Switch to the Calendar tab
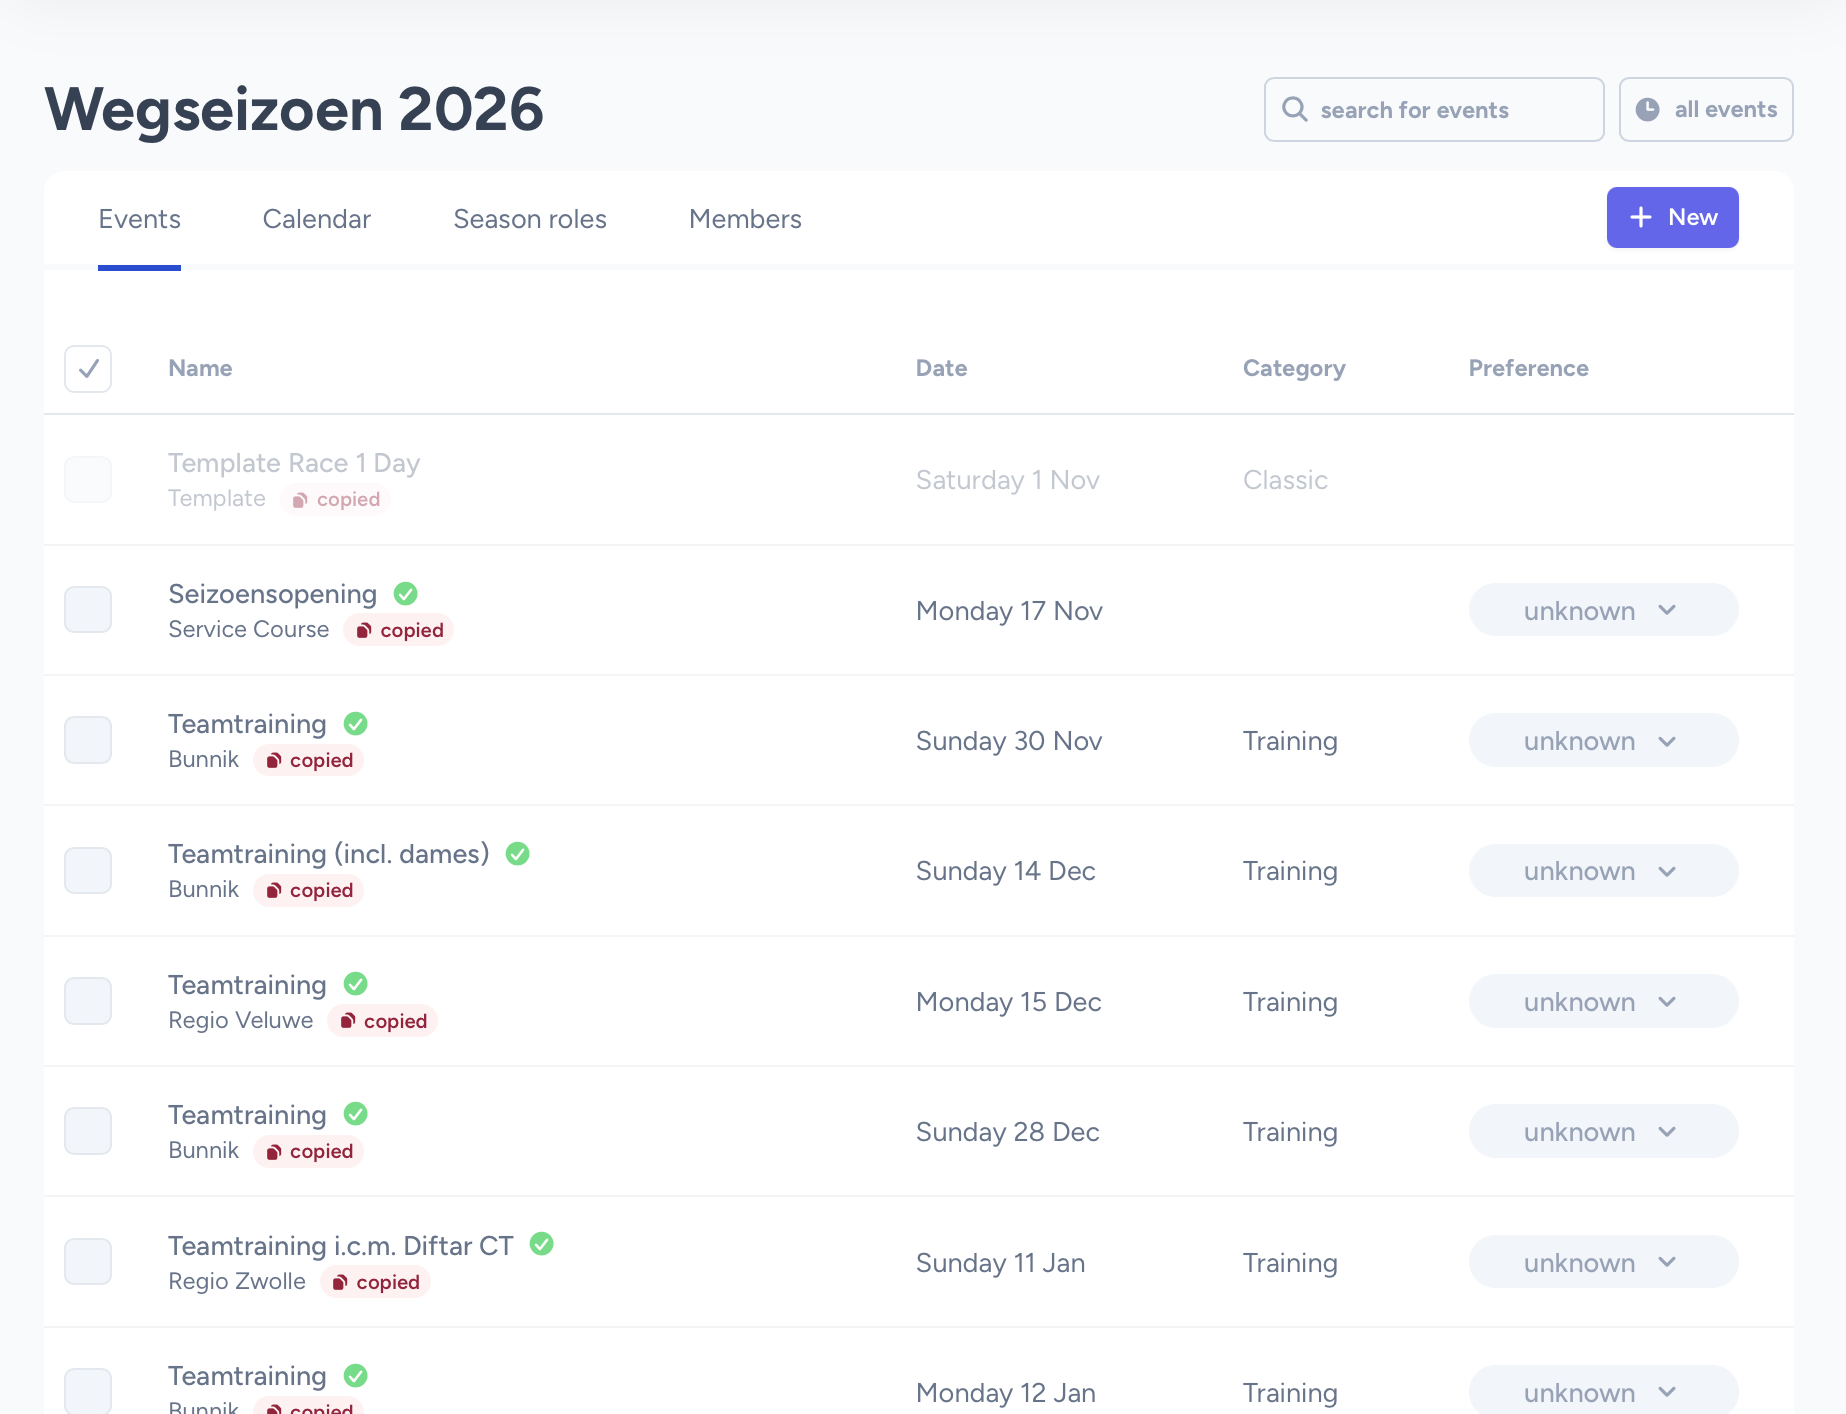 [x=316, y=219]
